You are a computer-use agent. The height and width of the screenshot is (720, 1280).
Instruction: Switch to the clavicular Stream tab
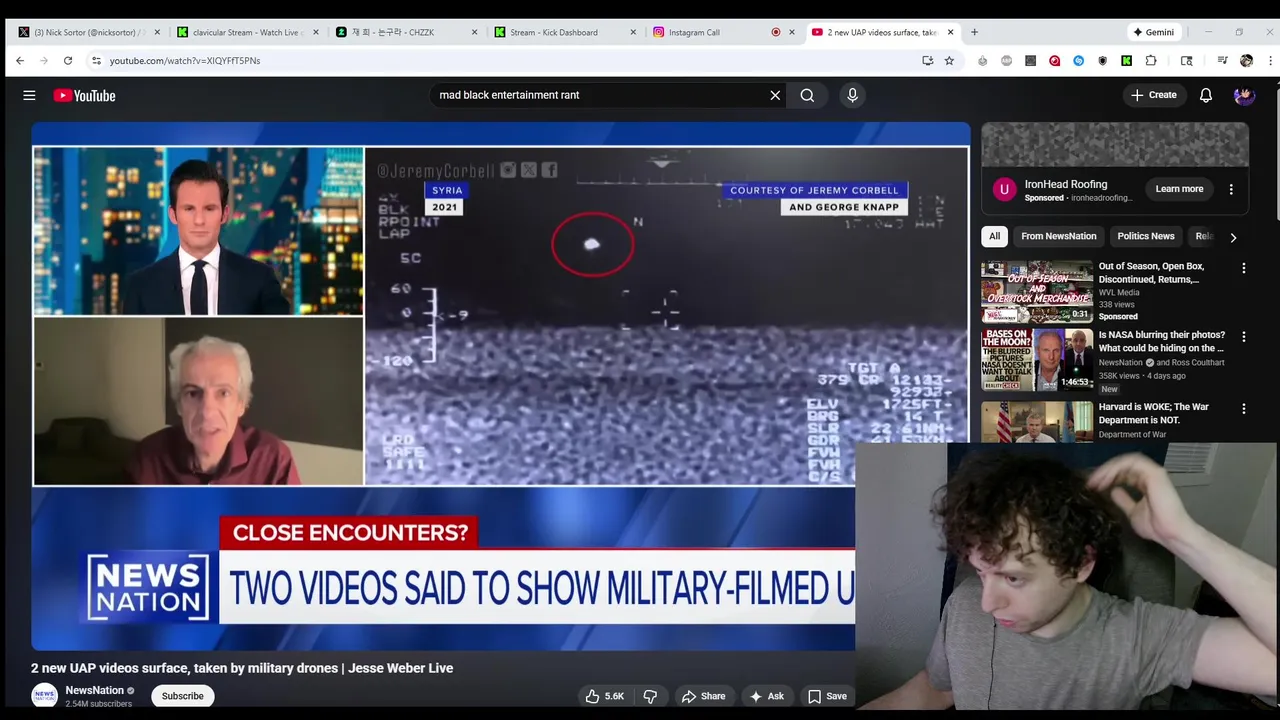(246, 32)
